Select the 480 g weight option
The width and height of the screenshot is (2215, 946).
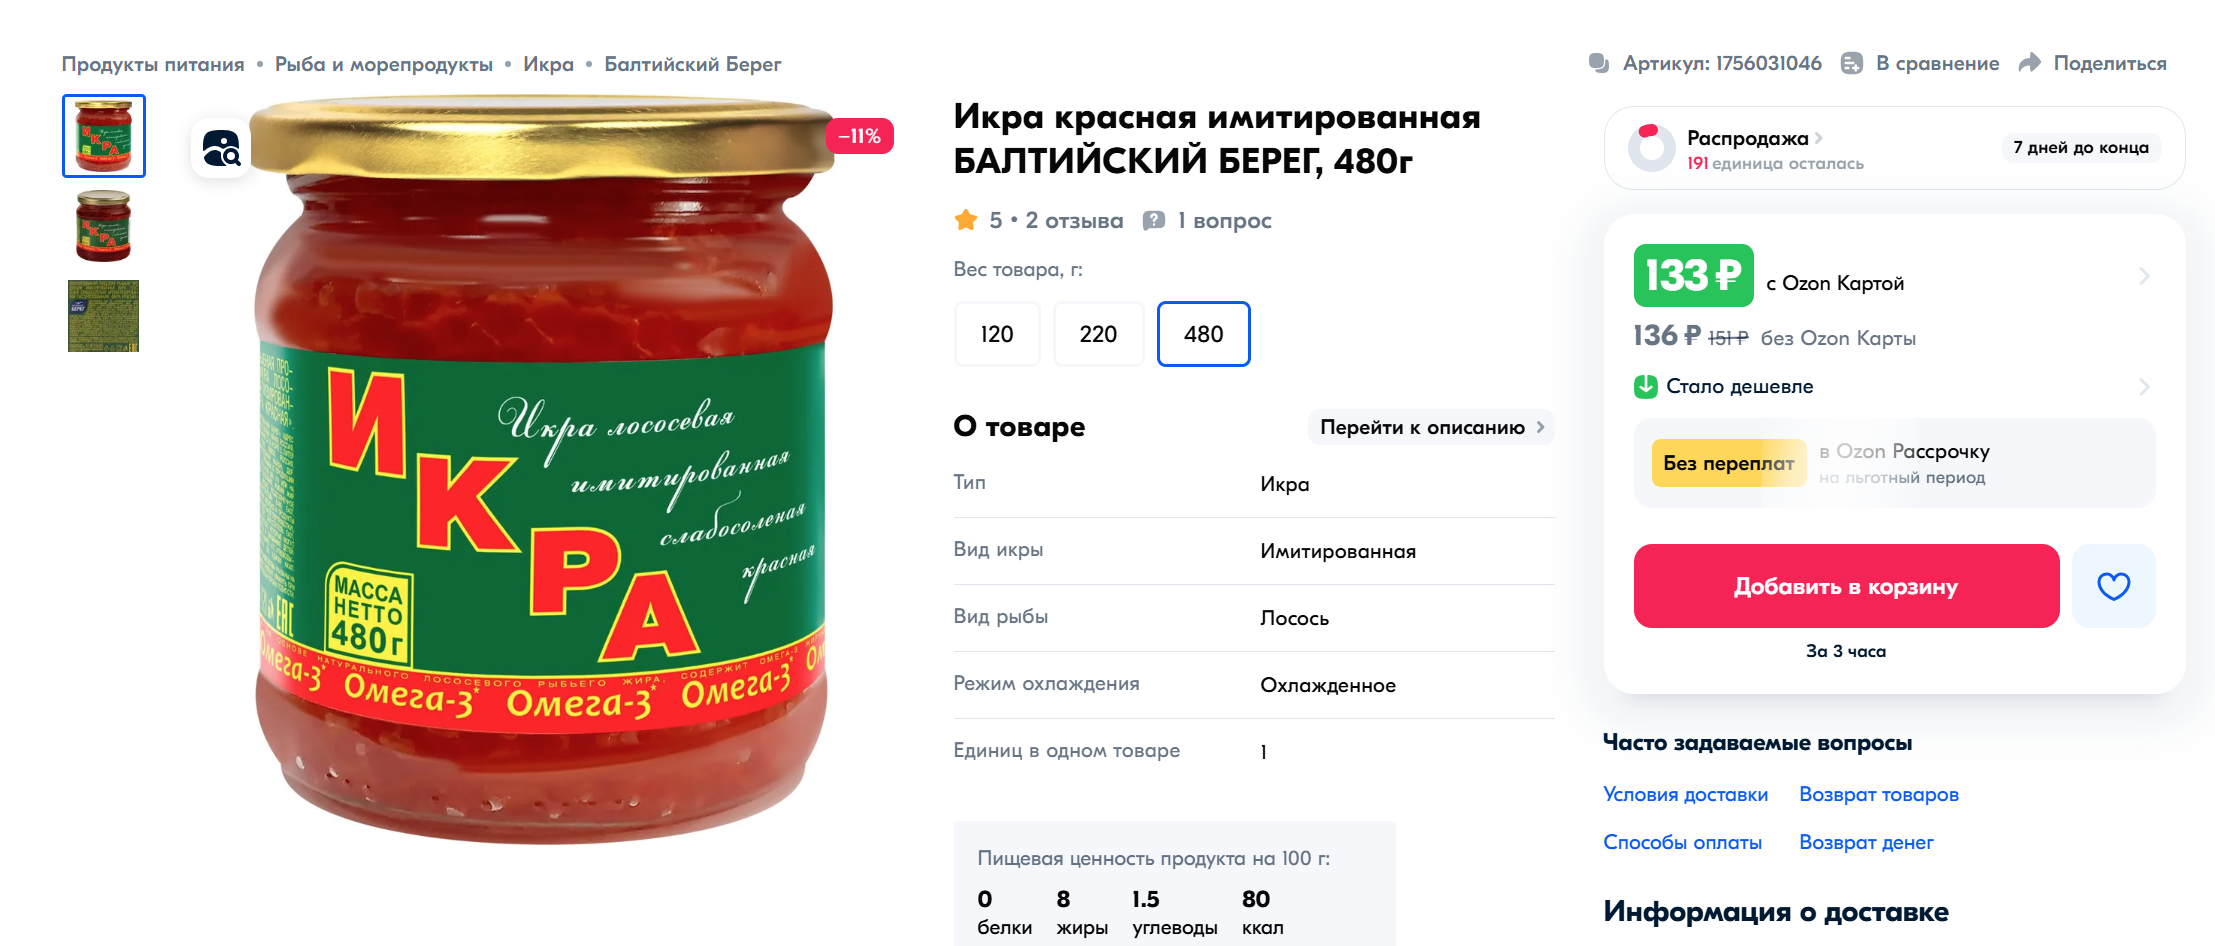click(1204, 334)
